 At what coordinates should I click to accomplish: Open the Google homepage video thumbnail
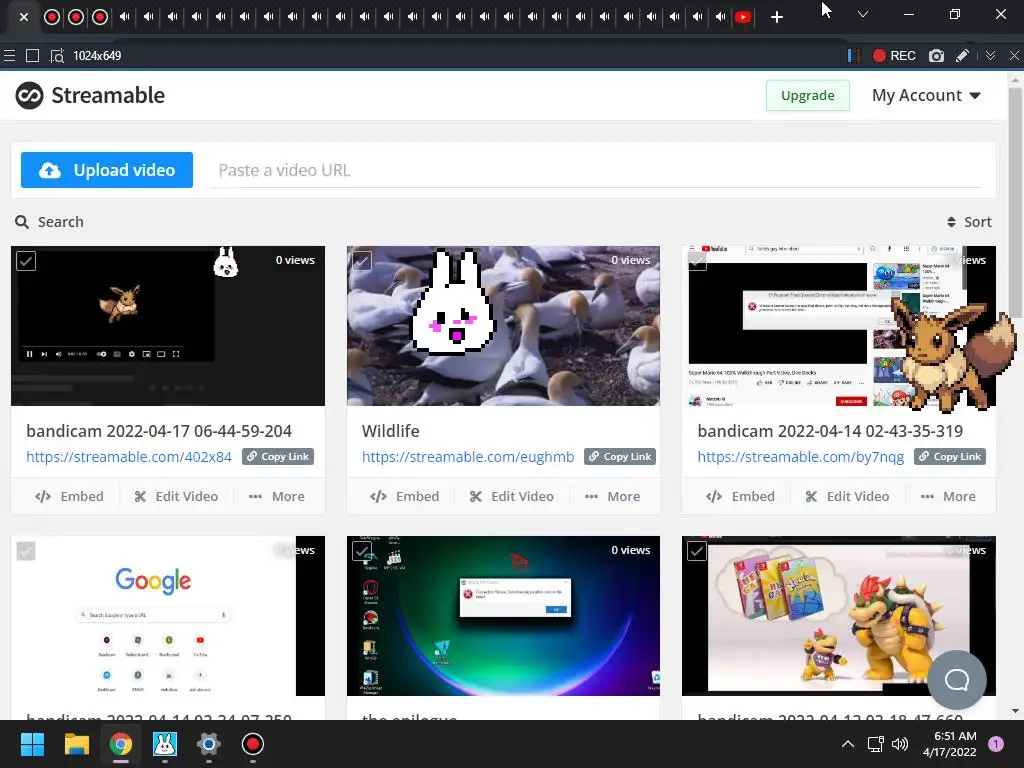coord(168,616)
